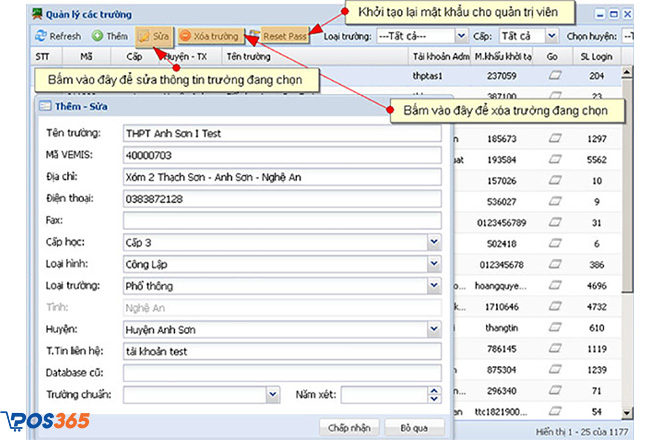Click the Chấp nhận button
Viewport: 660px width, 440px height.
tap(349, 427)
